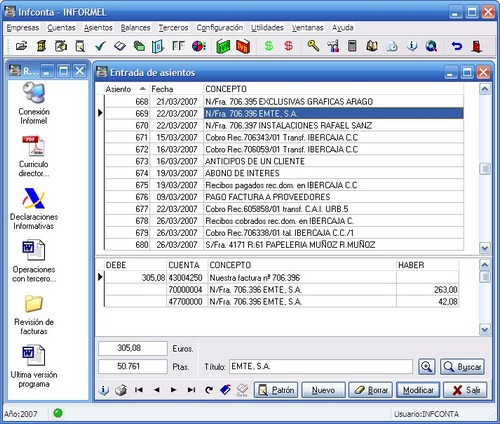This screenshot has width=500, height=424.
Task: Click the Título input field
Action: [x=321, y=367]
